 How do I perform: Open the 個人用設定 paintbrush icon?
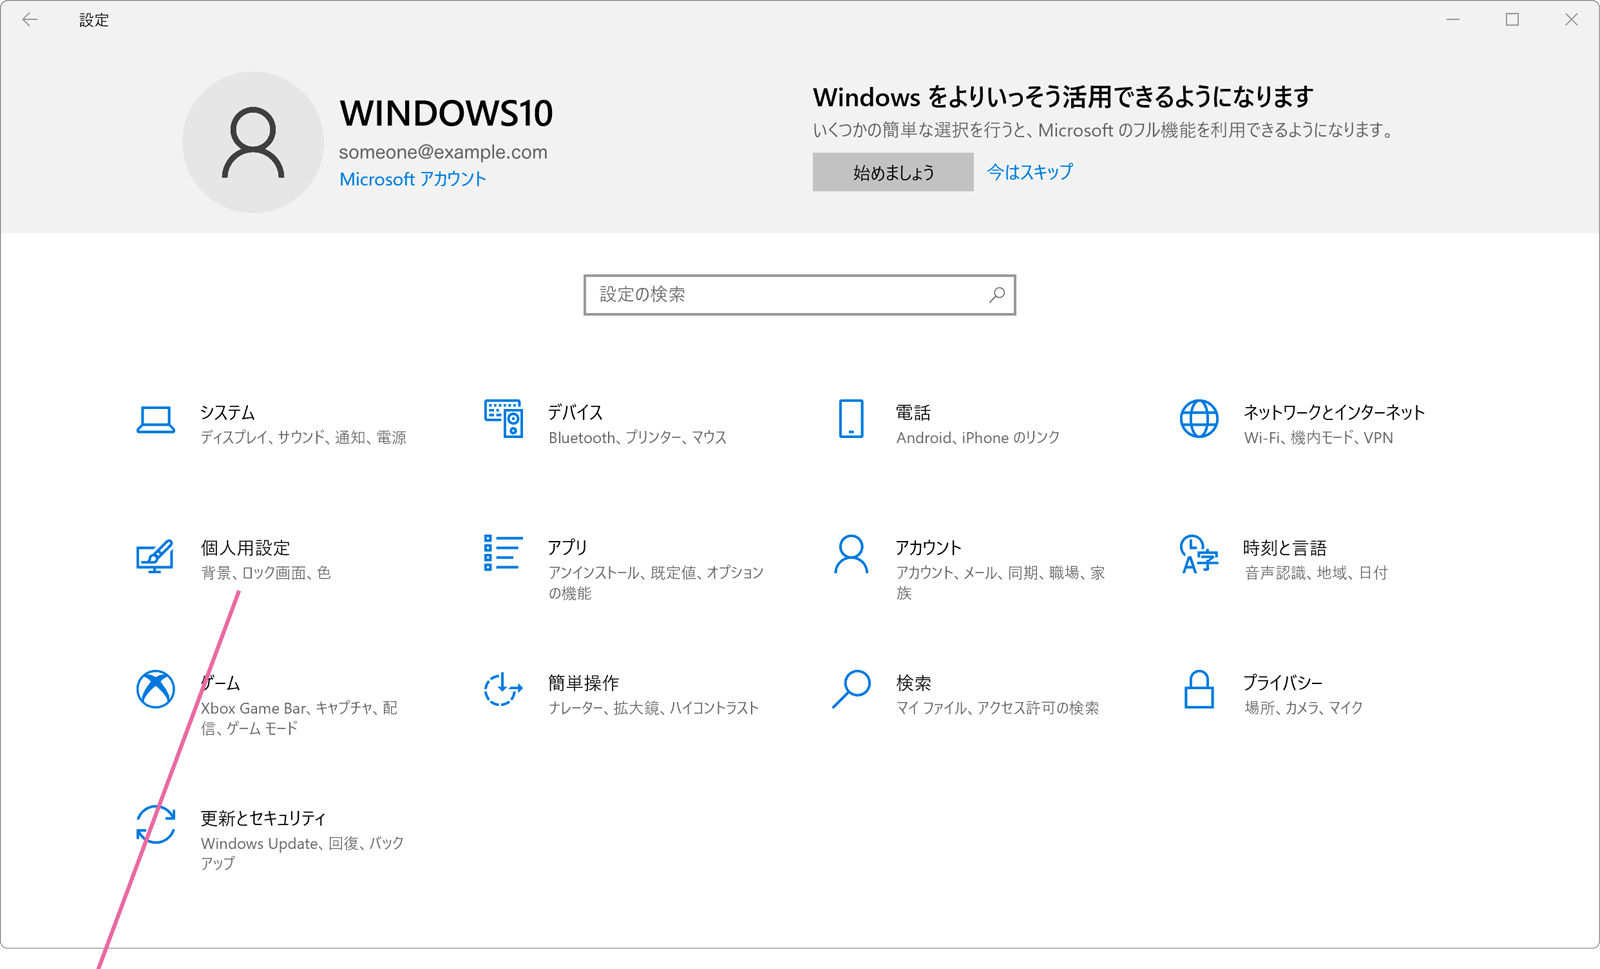(x=155, y=556)
